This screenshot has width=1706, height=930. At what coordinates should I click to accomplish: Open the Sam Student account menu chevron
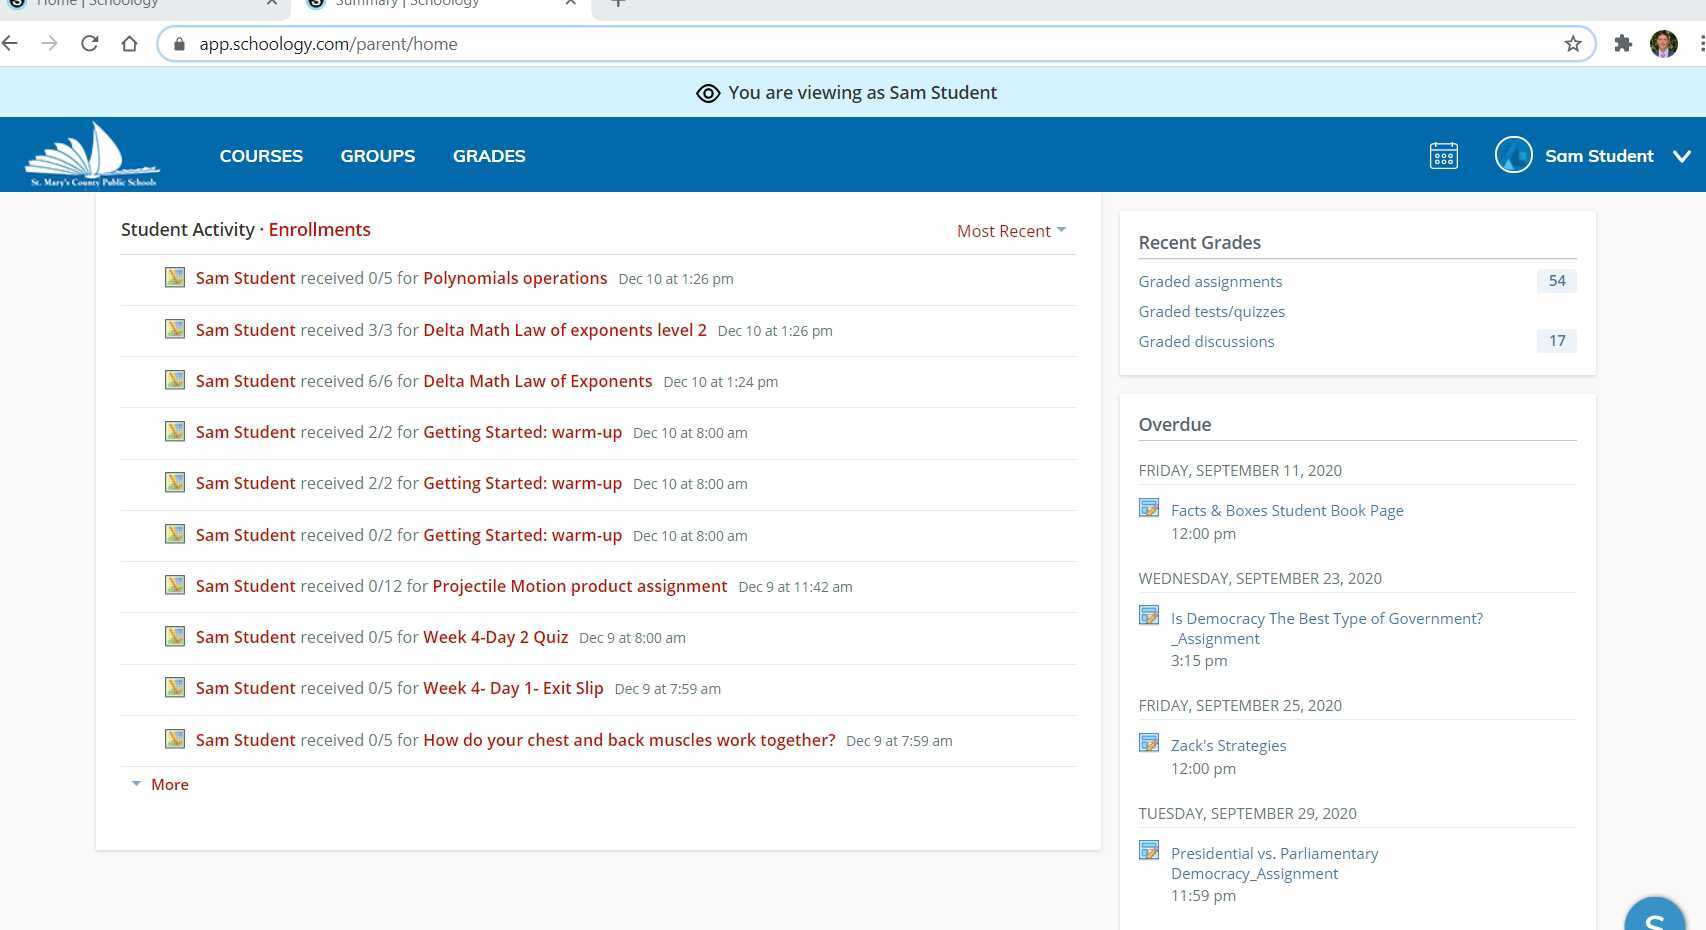coord(1682,156)
